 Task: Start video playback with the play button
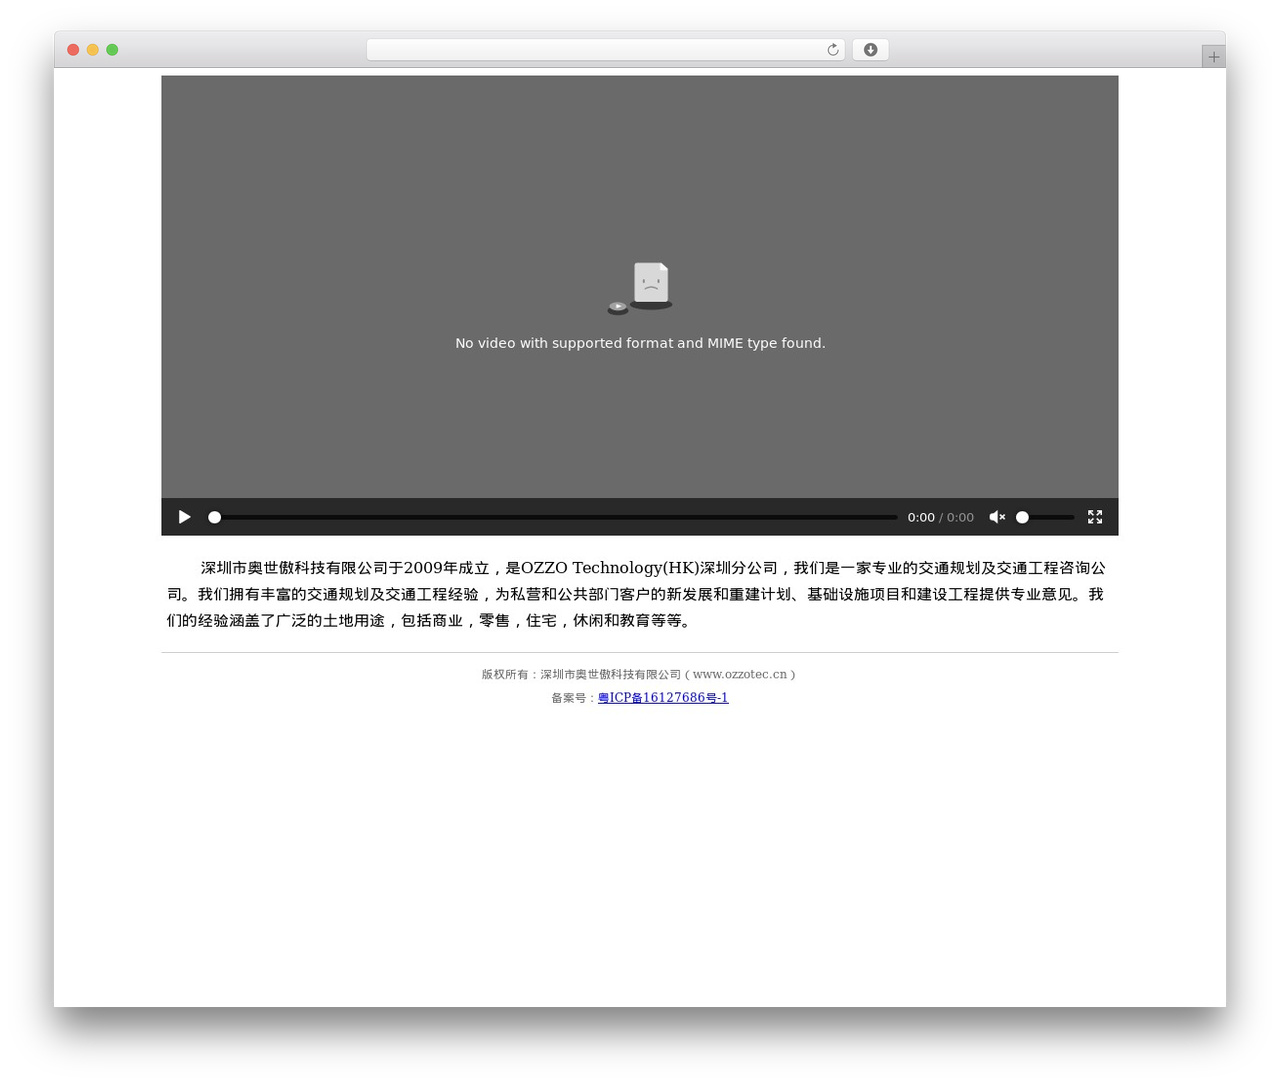(x=184, y=517)
